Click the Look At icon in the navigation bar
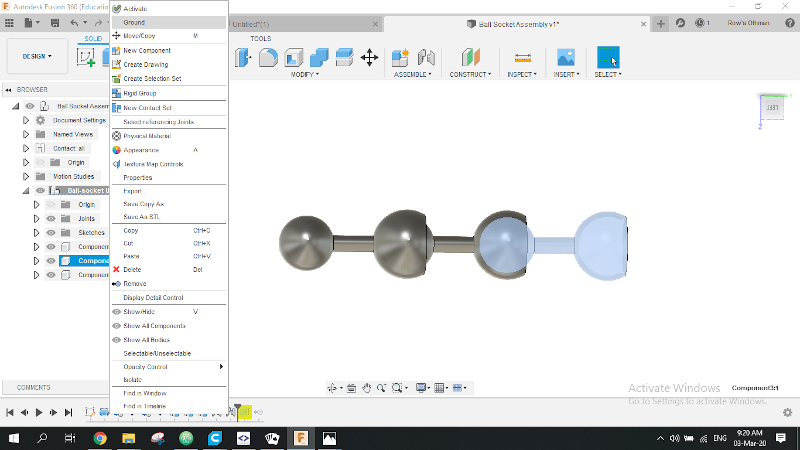The width and height of the screenshot is (800, 450). [x=351, y=388]
